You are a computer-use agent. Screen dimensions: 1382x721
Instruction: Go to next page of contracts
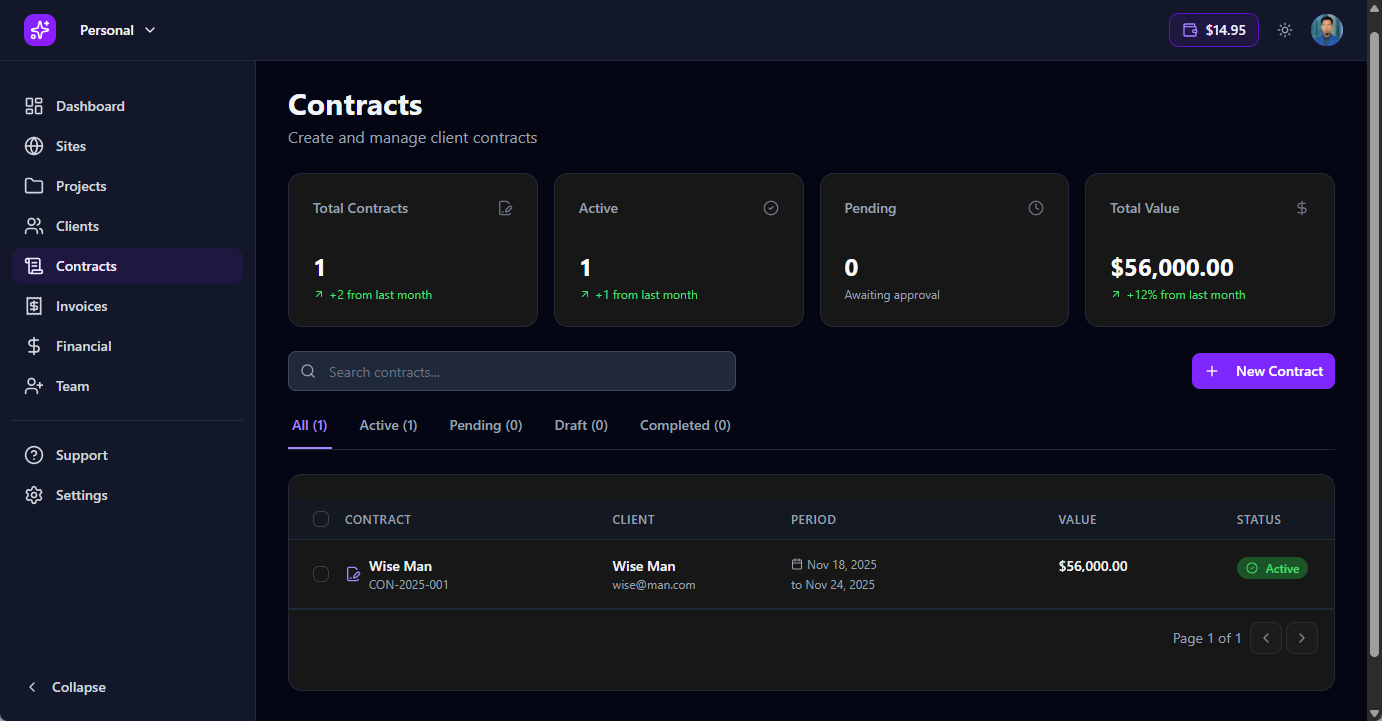click(1301, 638)
